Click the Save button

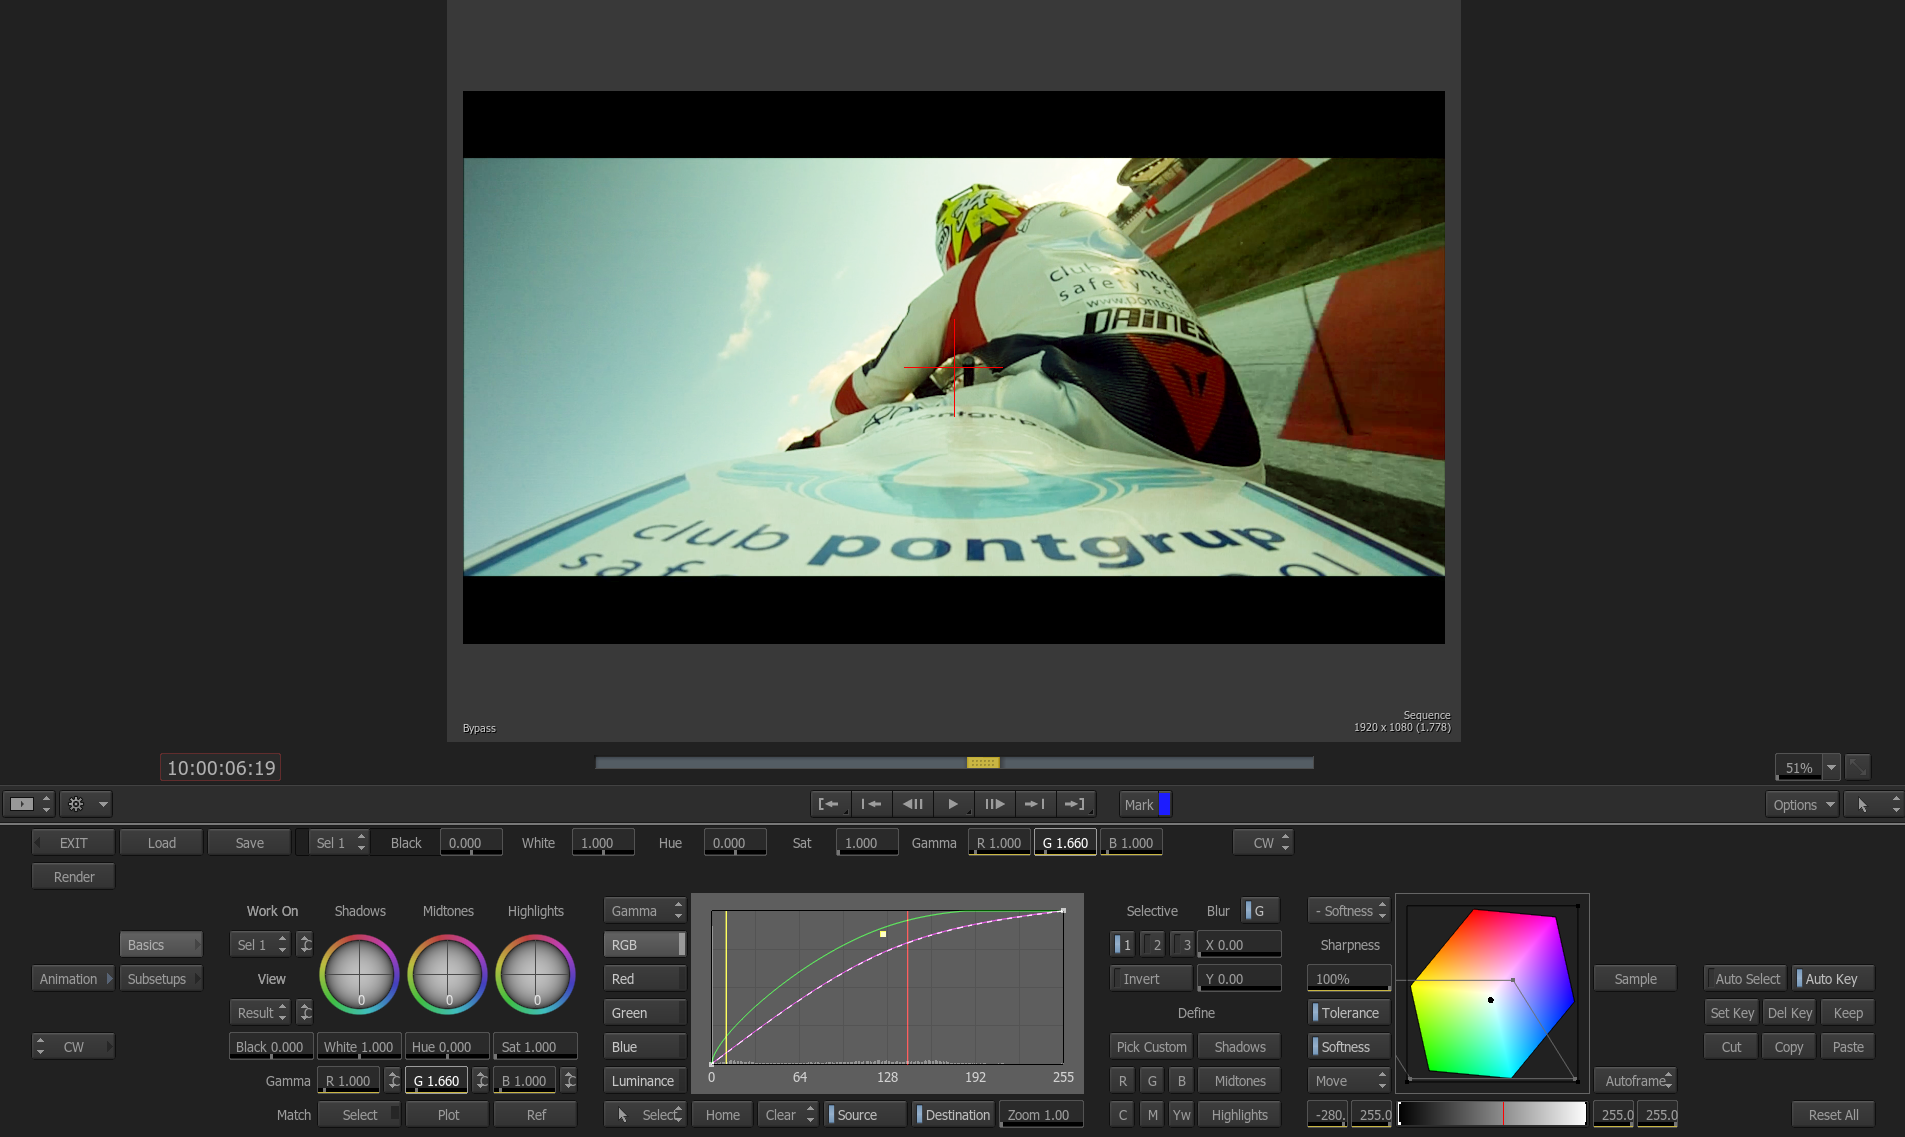click(x=249, y=843)
